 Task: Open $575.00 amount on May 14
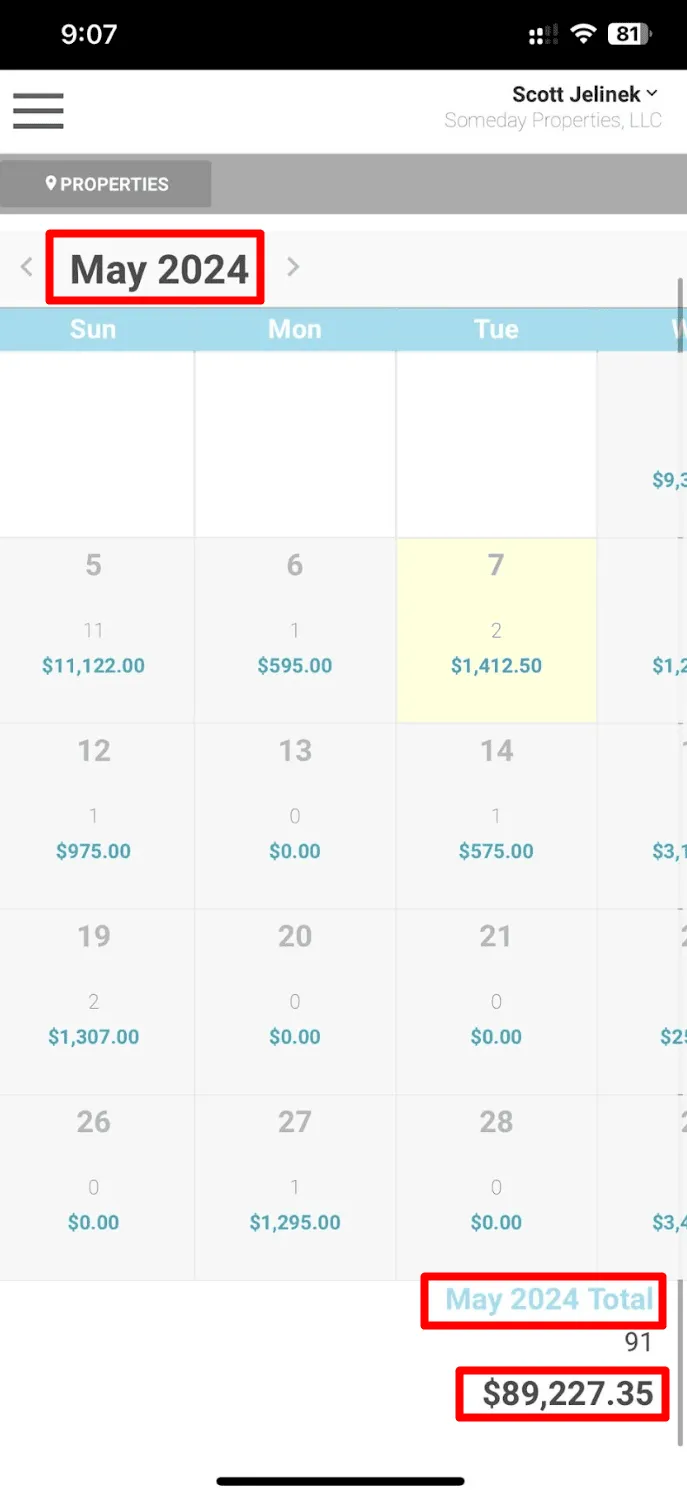click(496, 851)
